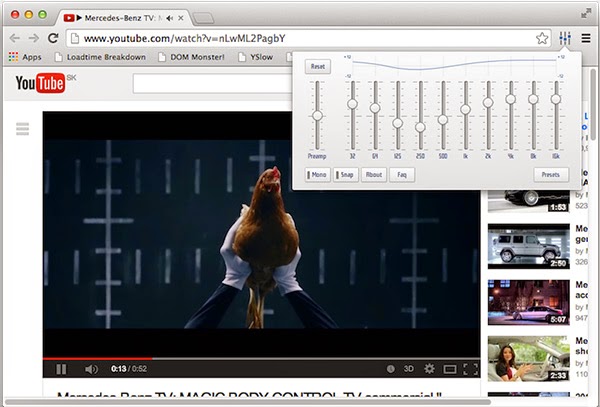Open the Chrome hamburger menu
The image size is (600, 407).
[586, 38]
